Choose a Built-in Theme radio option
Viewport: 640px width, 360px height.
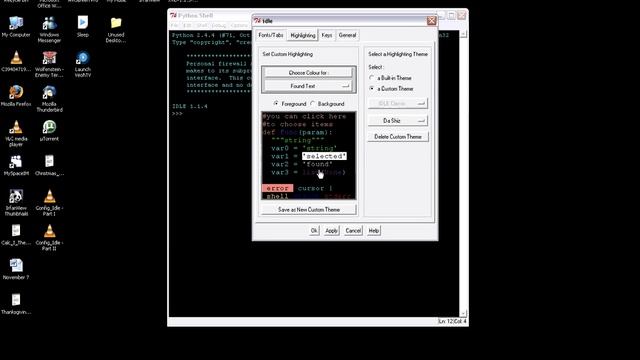(372, 78)
